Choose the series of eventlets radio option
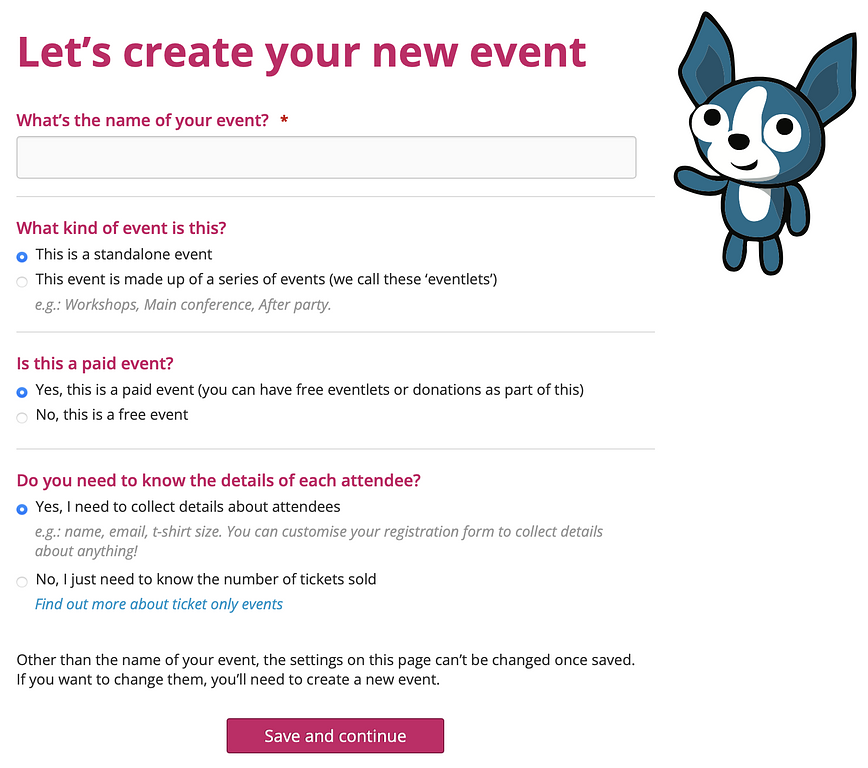868x768 pixels. coord(22,282)
